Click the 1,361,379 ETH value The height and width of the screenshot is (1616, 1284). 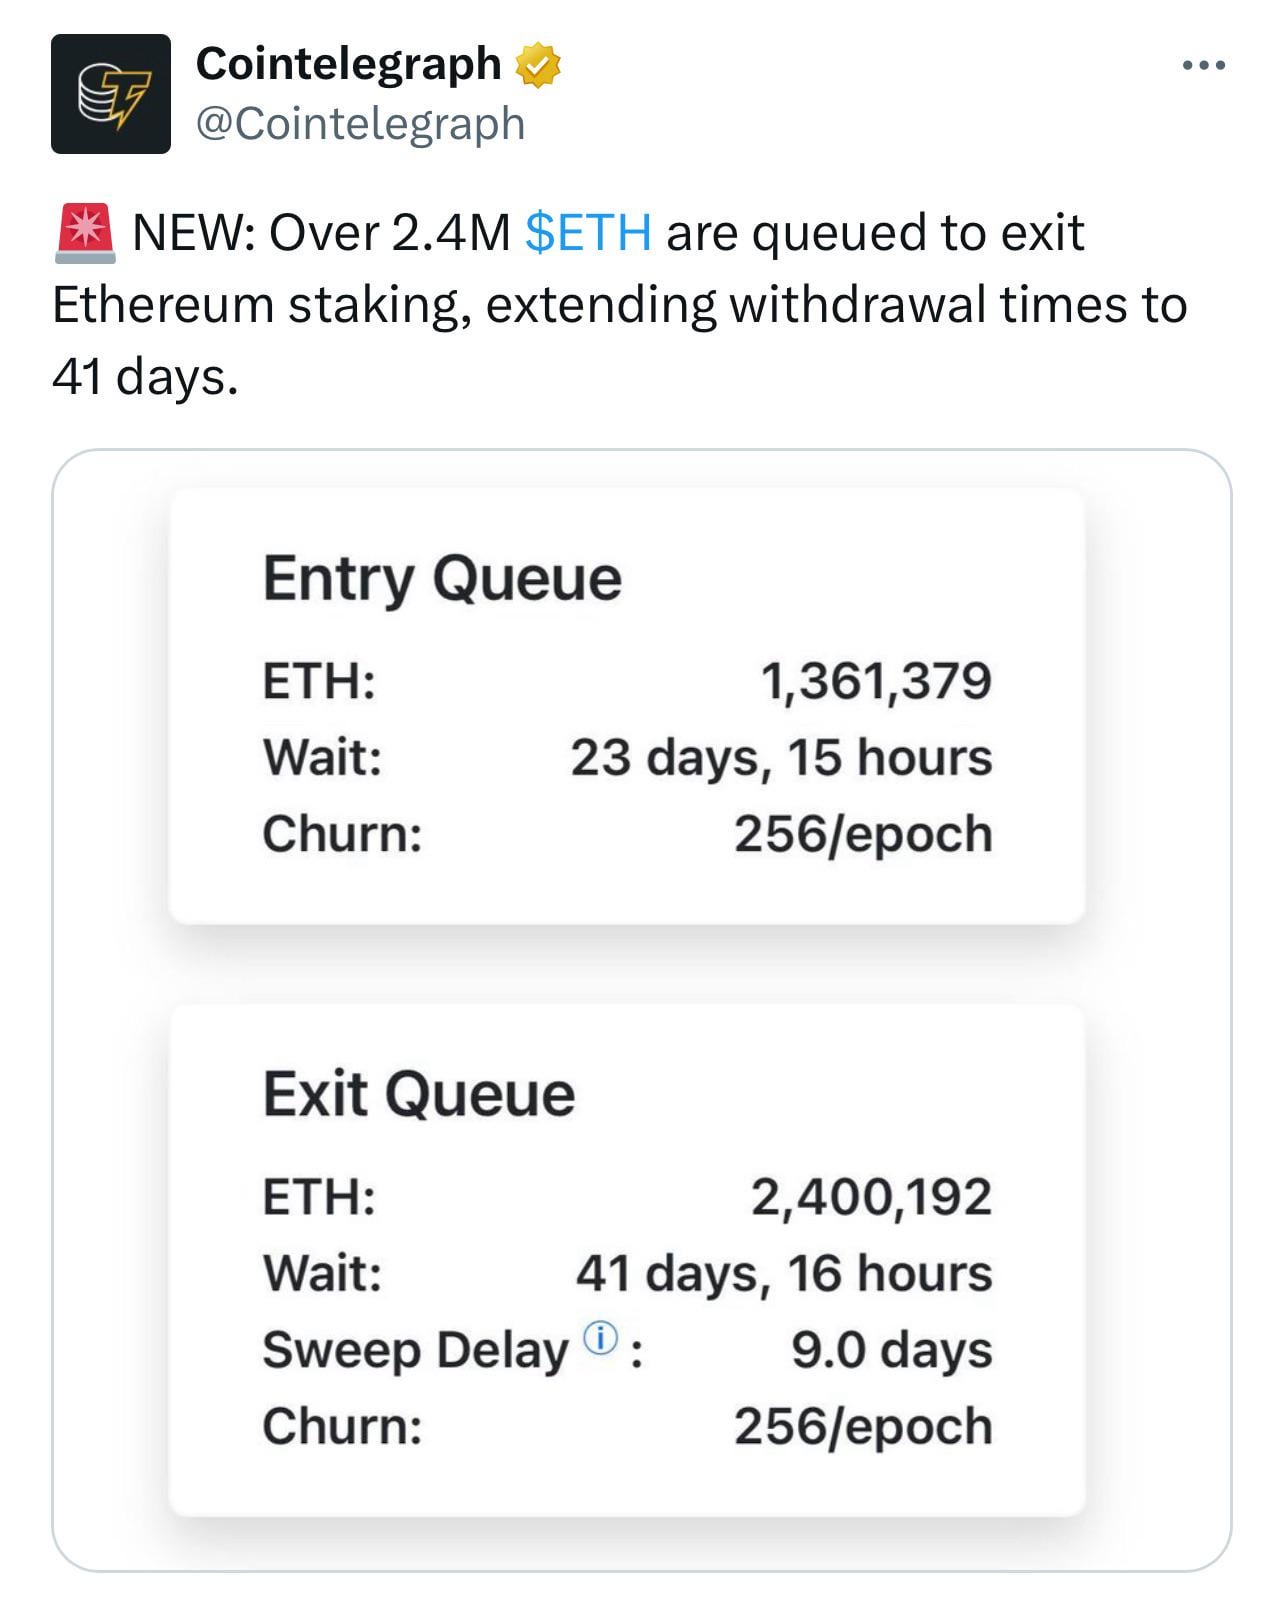(x=876, y=682)
